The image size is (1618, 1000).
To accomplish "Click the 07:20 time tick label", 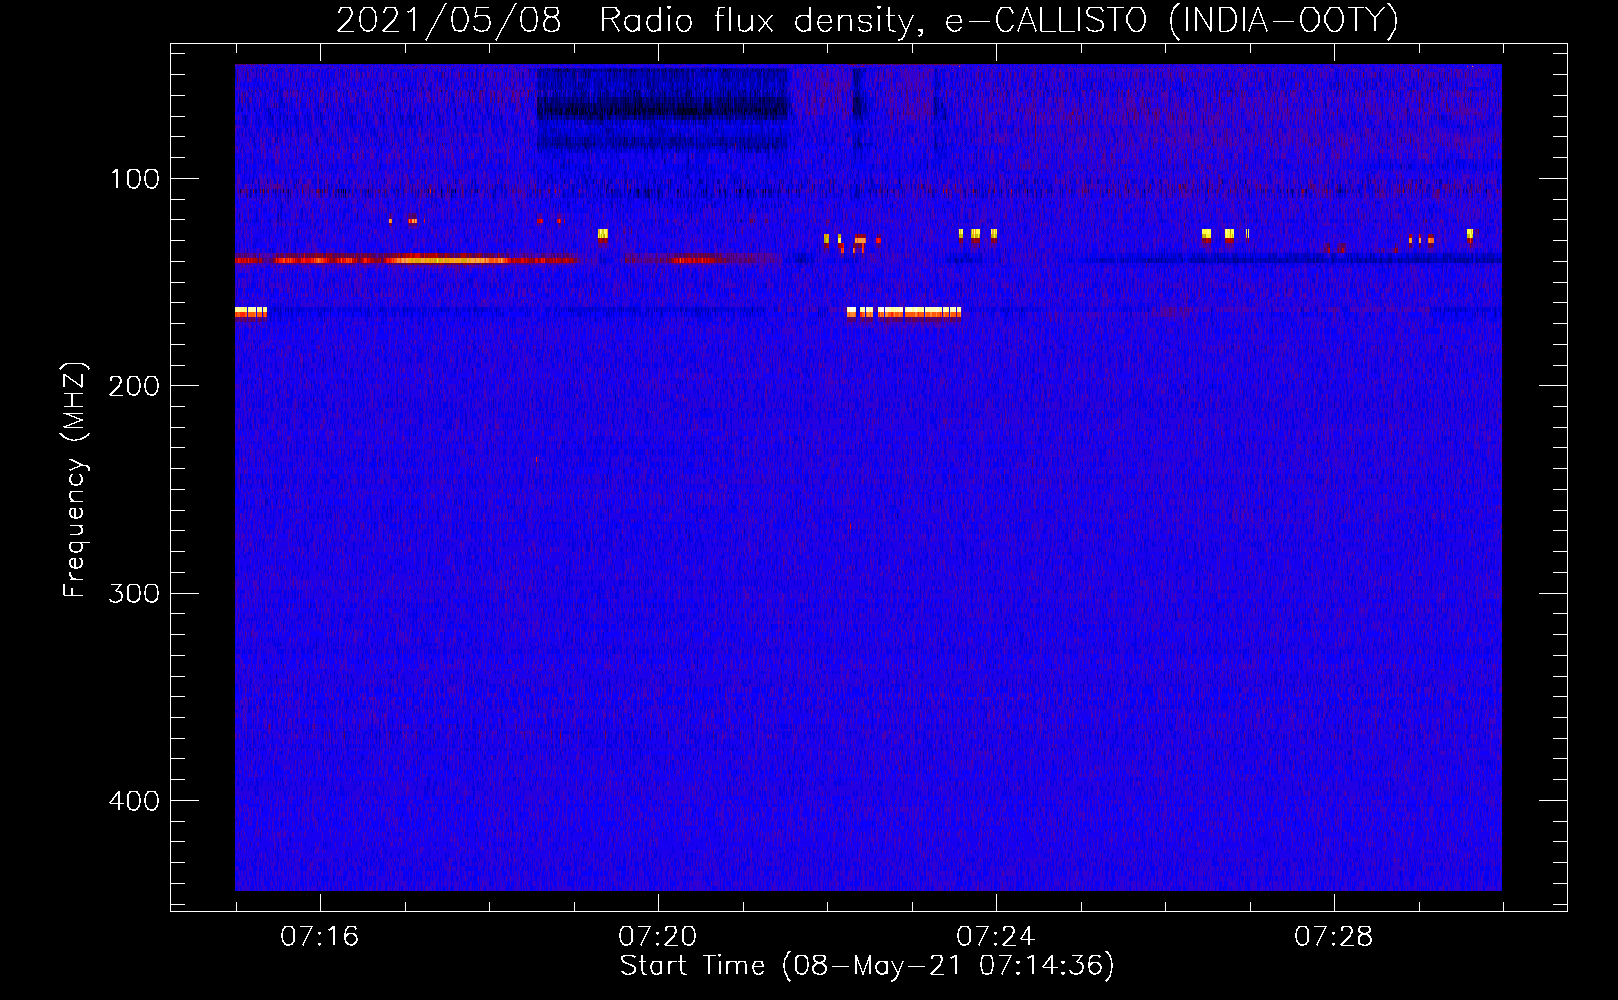I will pyautogui.click(x=657, y=937).
